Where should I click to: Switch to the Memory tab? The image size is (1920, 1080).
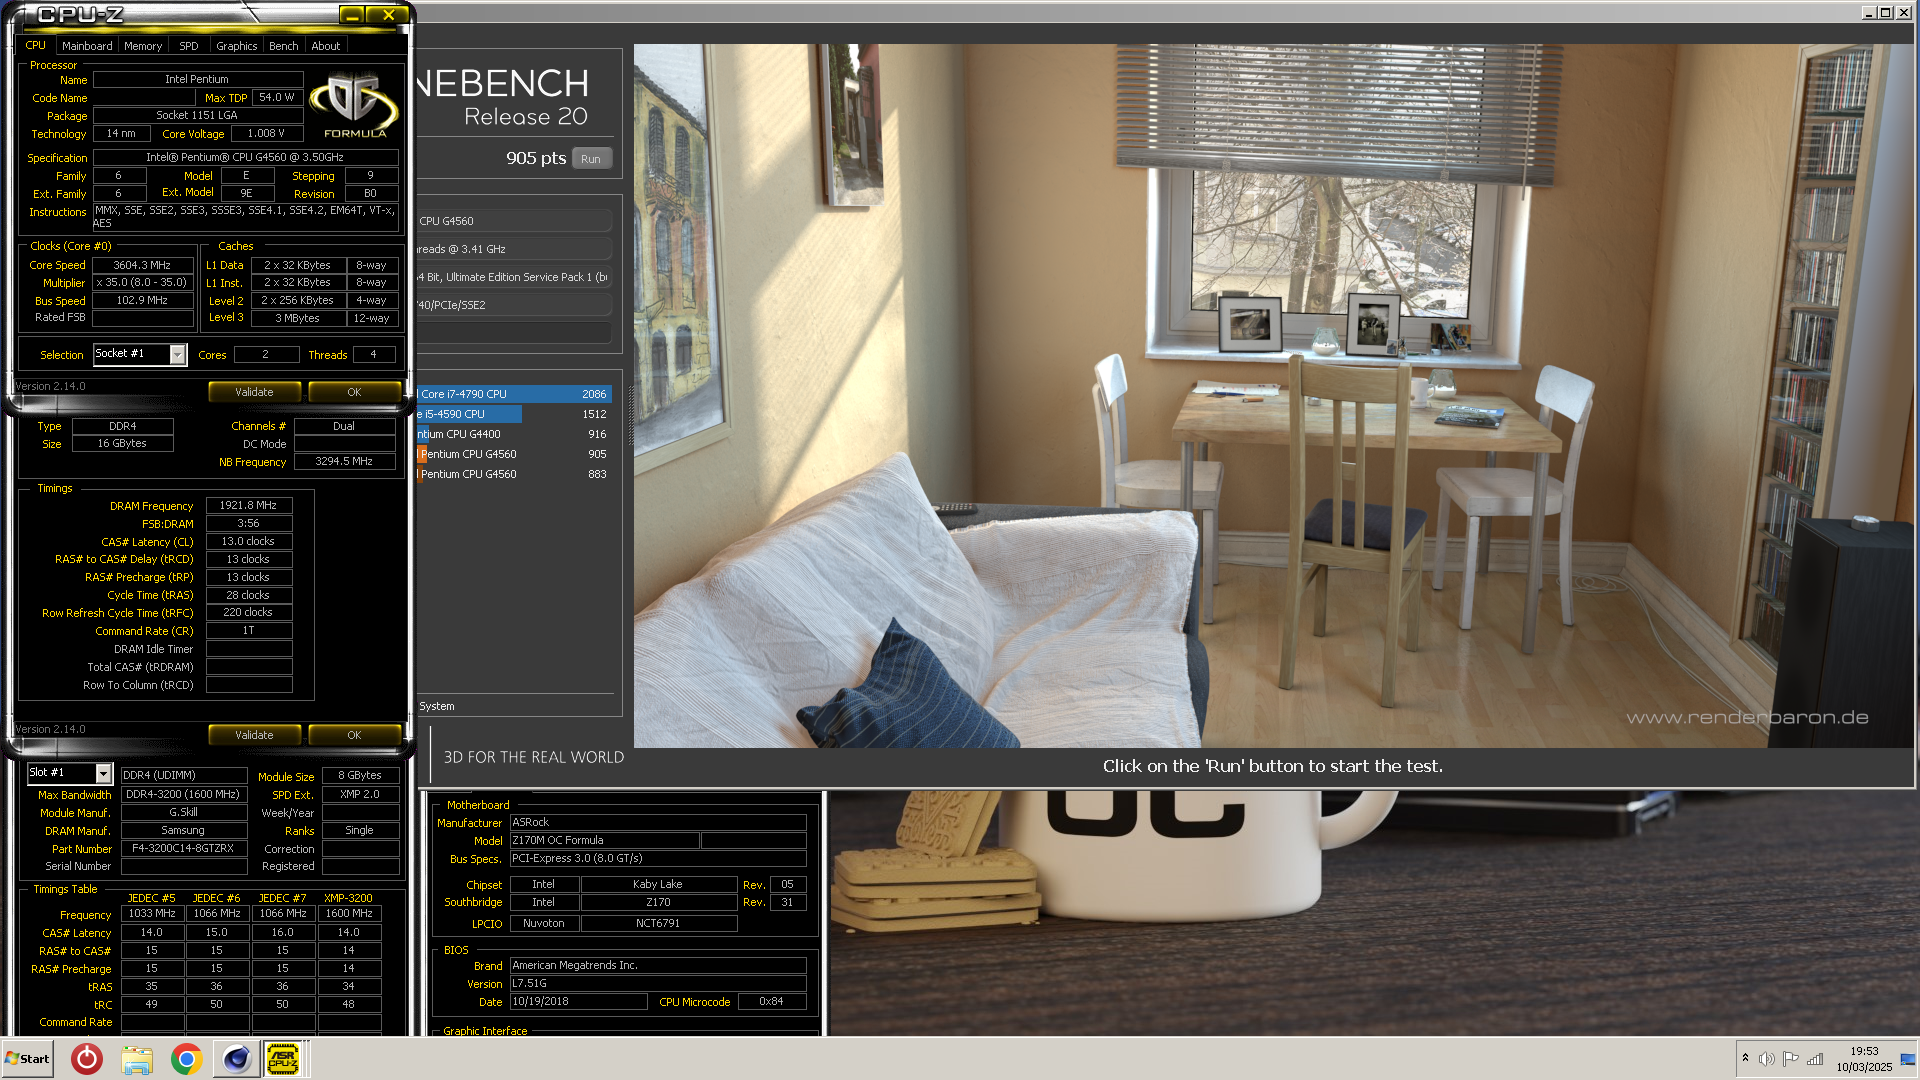143,46
